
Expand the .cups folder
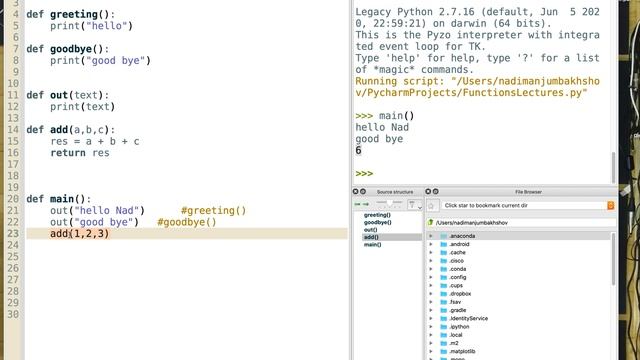pos(431,285)
